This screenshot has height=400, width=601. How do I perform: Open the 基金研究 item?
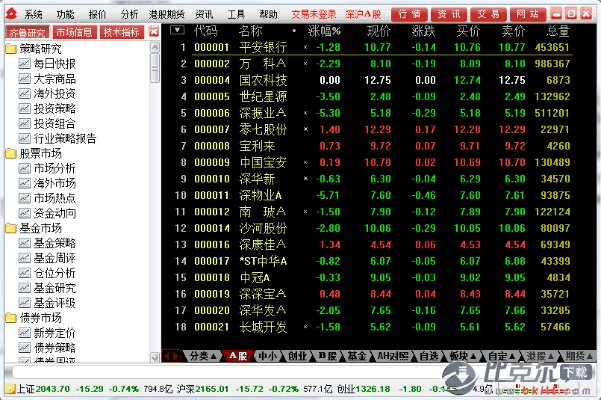47,288
